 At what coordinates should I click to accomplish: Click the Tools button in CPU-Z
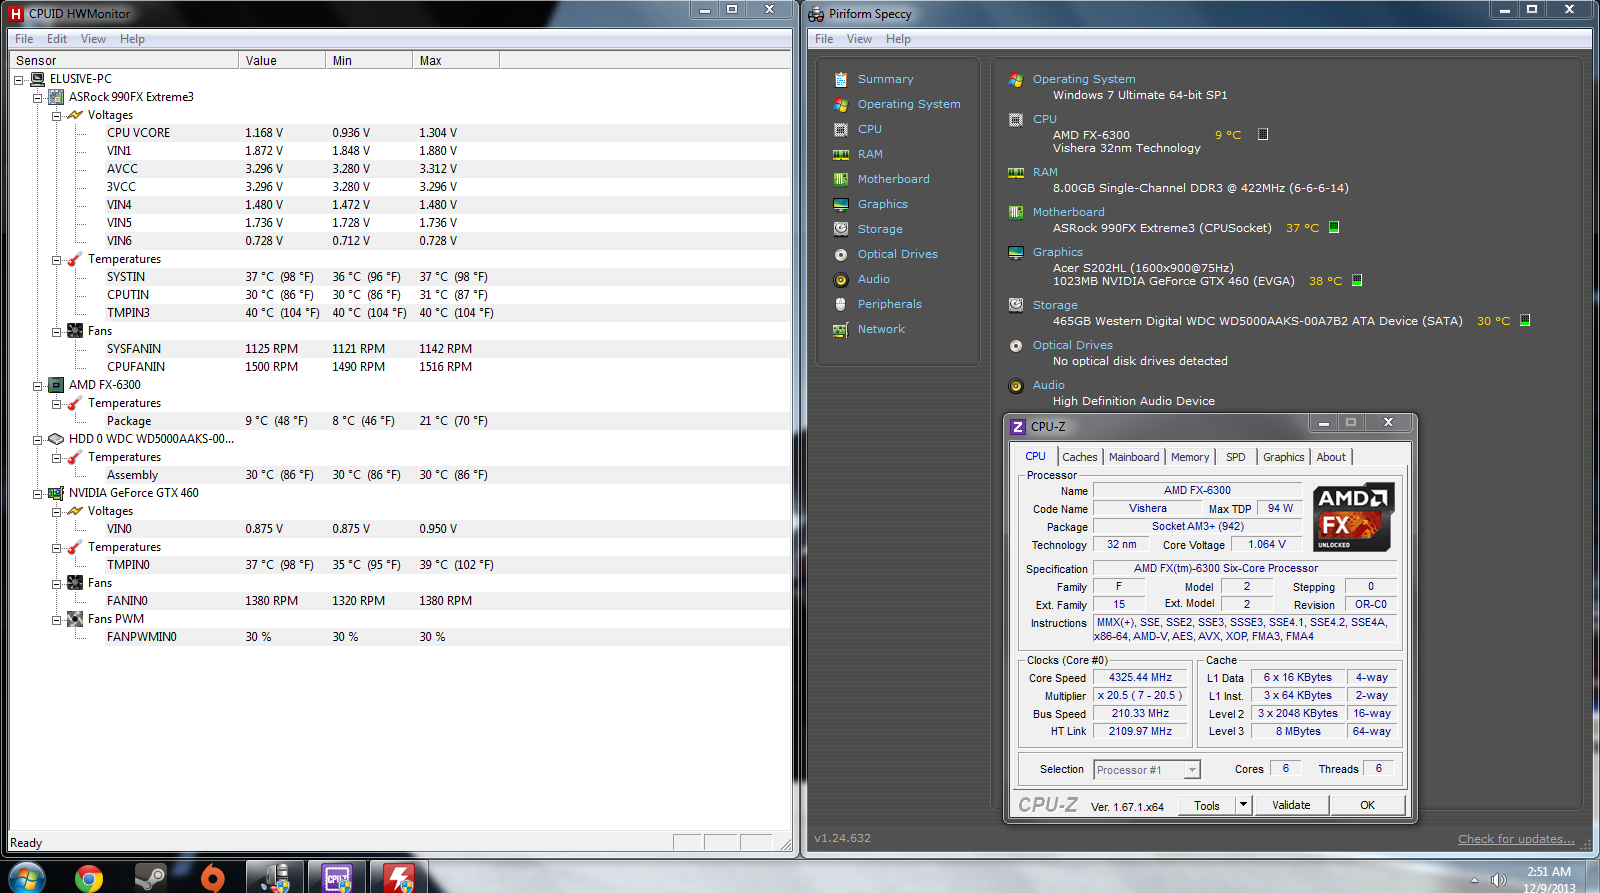pos(1207,805)
